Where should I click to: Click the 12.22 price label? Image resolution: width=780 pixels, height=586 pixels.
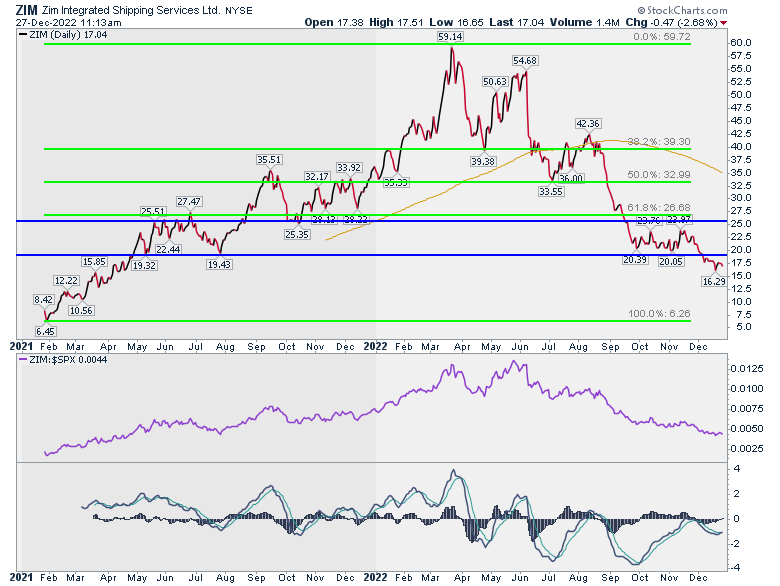pos(66,281)
